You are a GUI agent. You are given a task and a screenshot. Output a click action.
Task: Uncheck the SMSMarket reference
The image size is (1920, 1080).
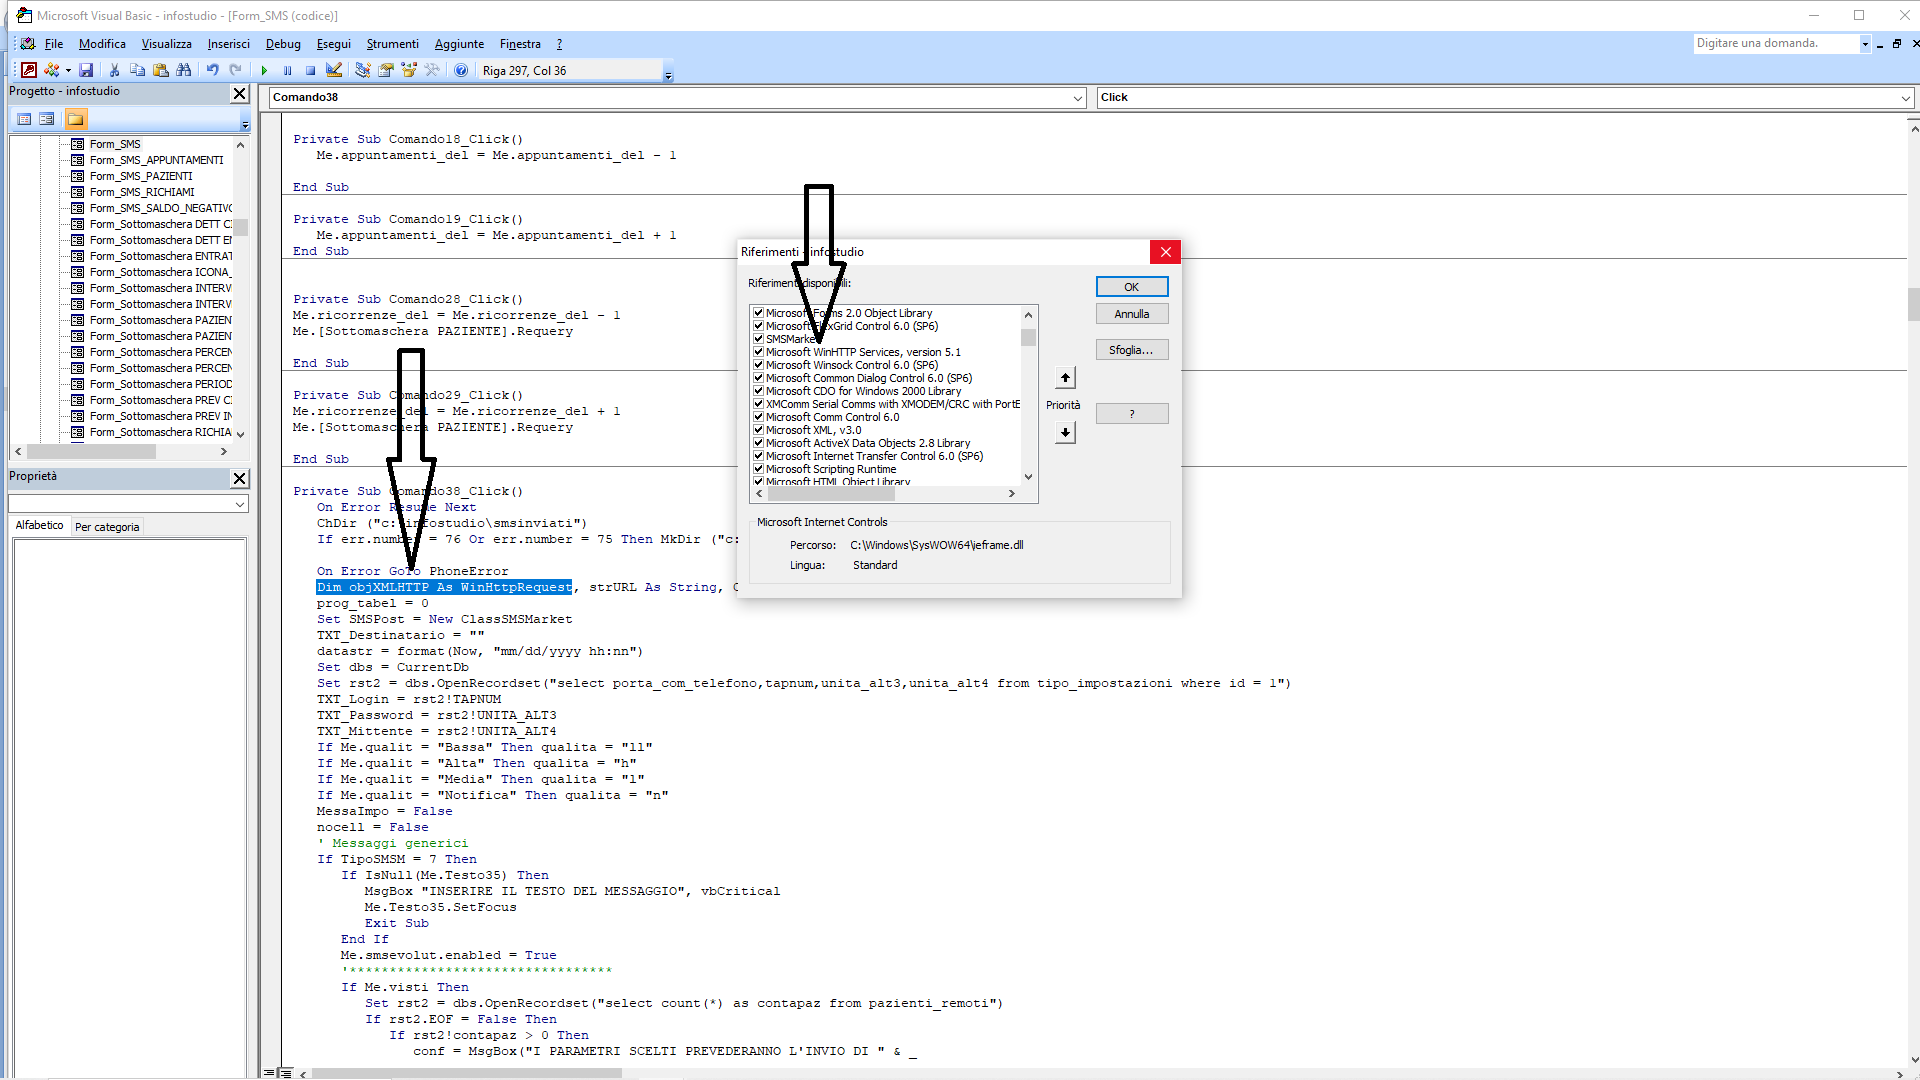pos(759,339)
